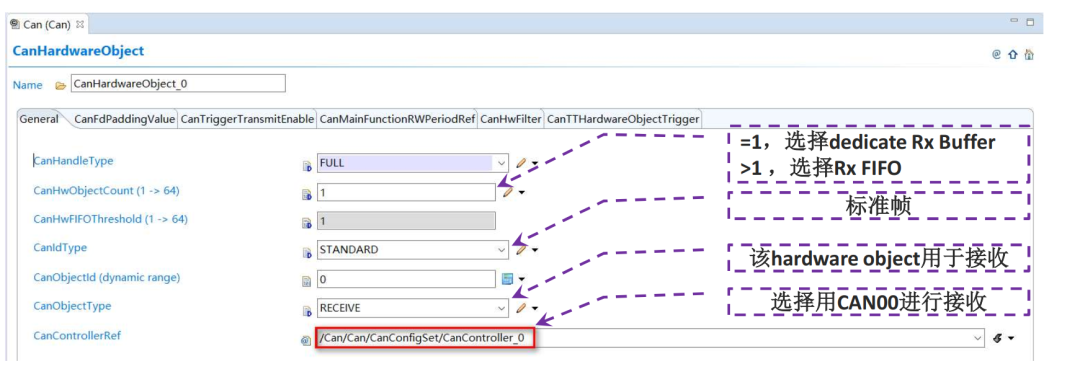Expand the CanControllerRef reference dropdown chevron
Viewport: 1080px width, 377px height.
[977, 338]
